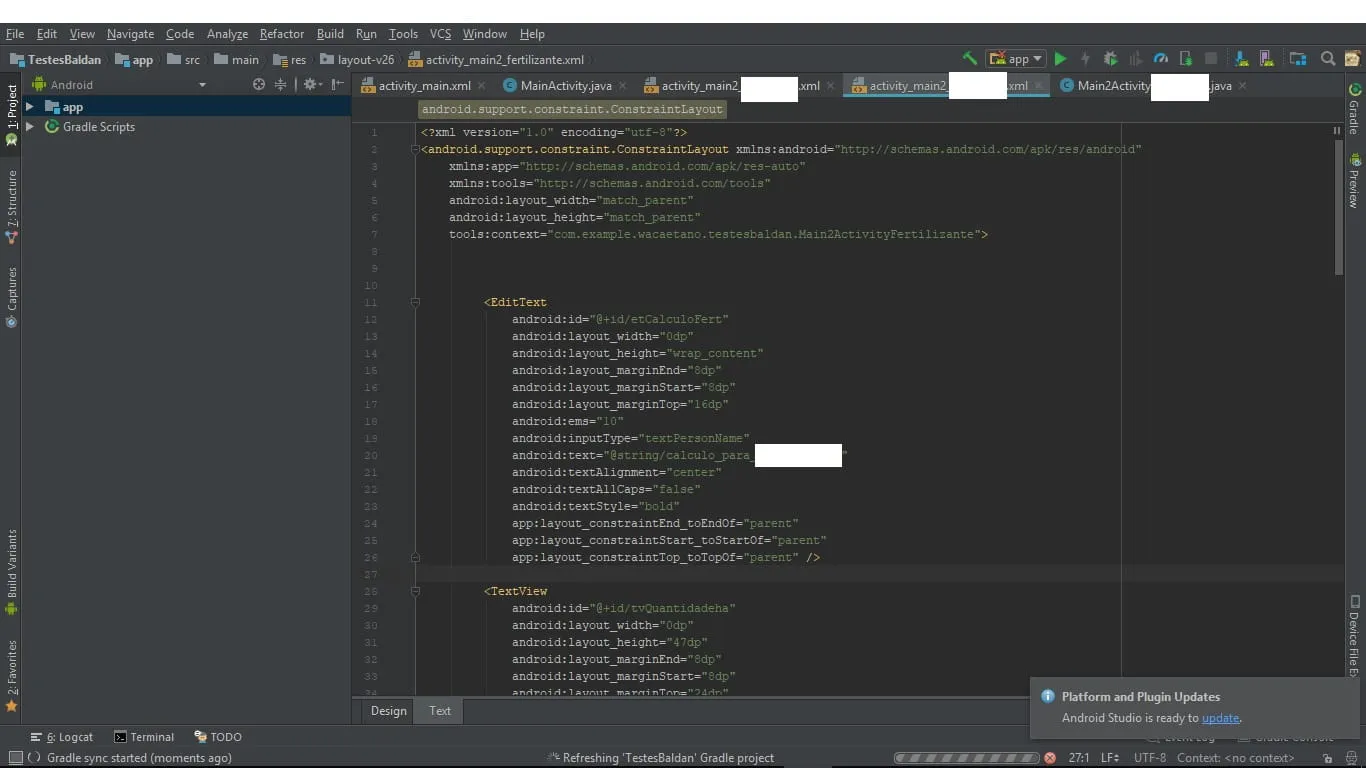Viewport: 1366px width, 768px height.
Task: Click the Search Everywhere magnifier icon
Action: tap(1328, 59)
